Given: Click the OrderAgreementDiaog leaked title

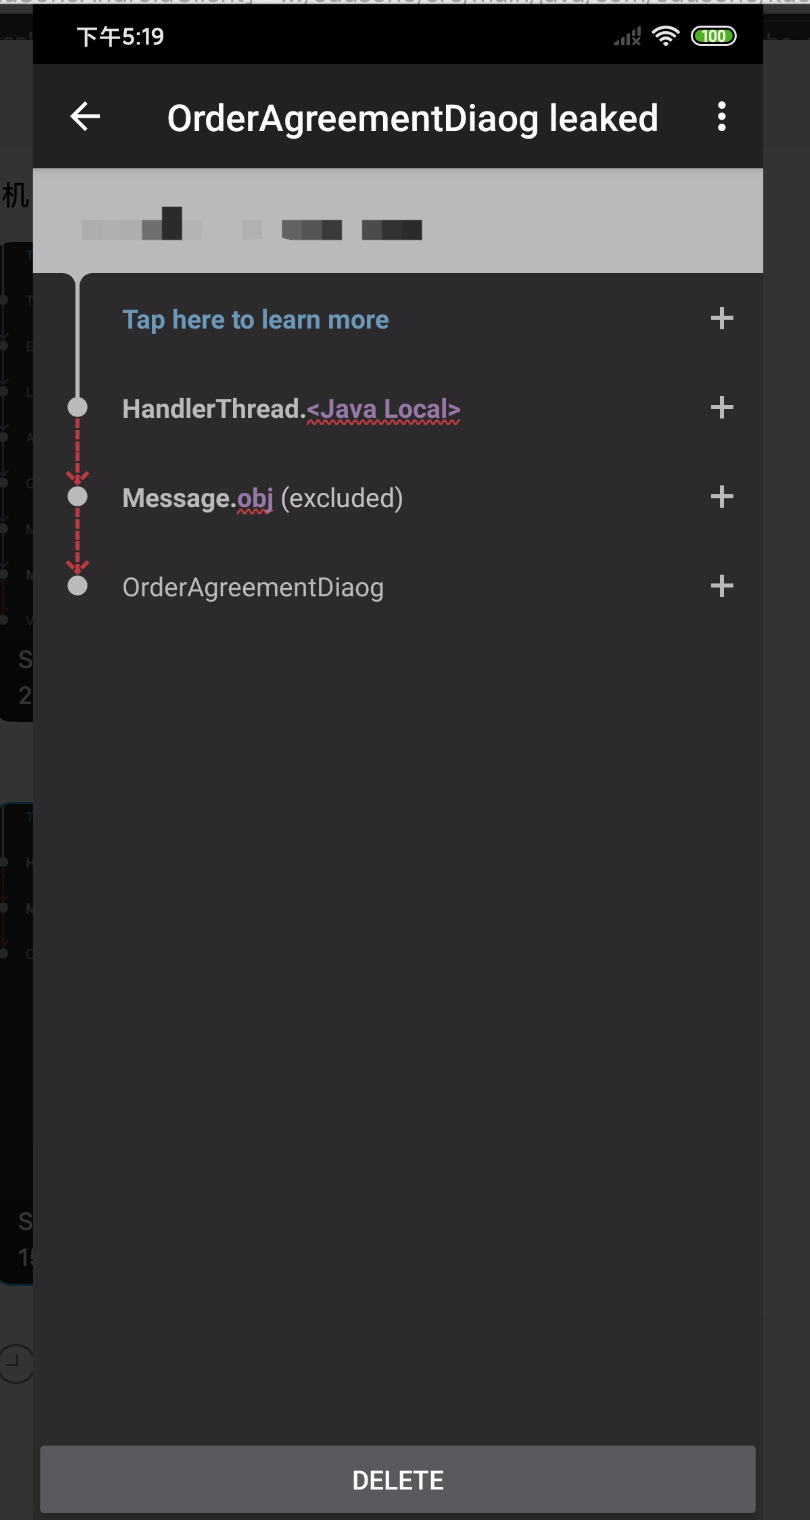Looking at the screenshot, I should 412,118.
